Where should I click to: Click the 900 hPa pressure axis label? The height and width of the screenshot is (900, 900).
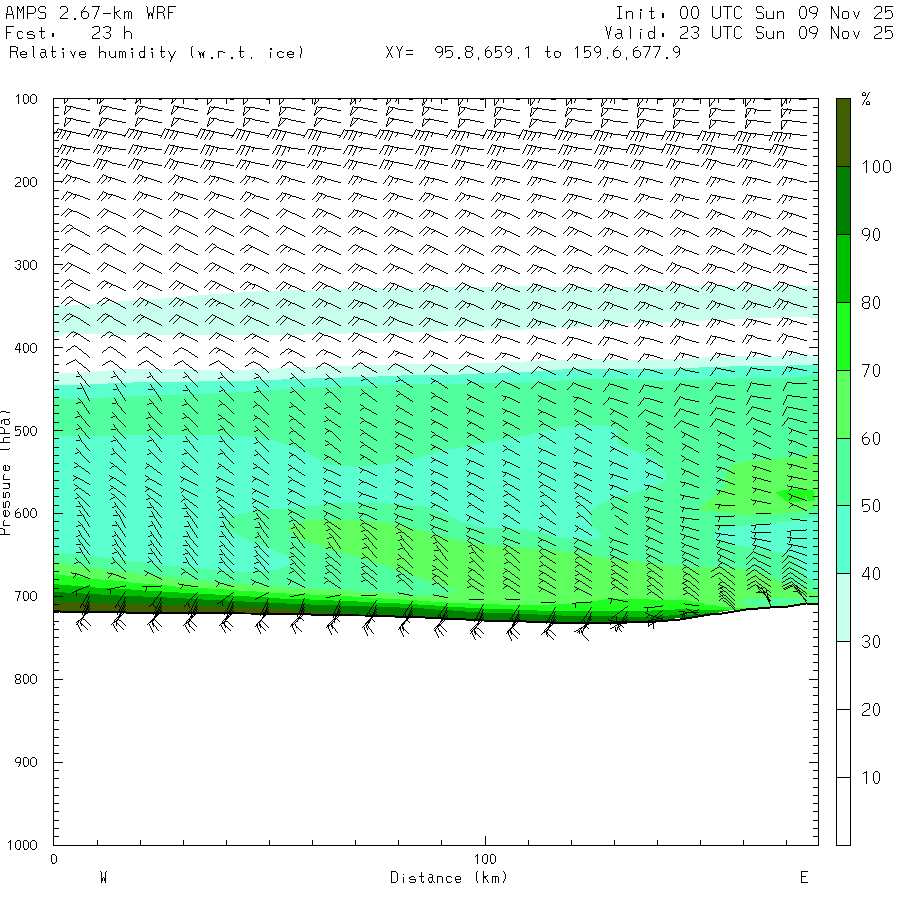coord(26,762)
